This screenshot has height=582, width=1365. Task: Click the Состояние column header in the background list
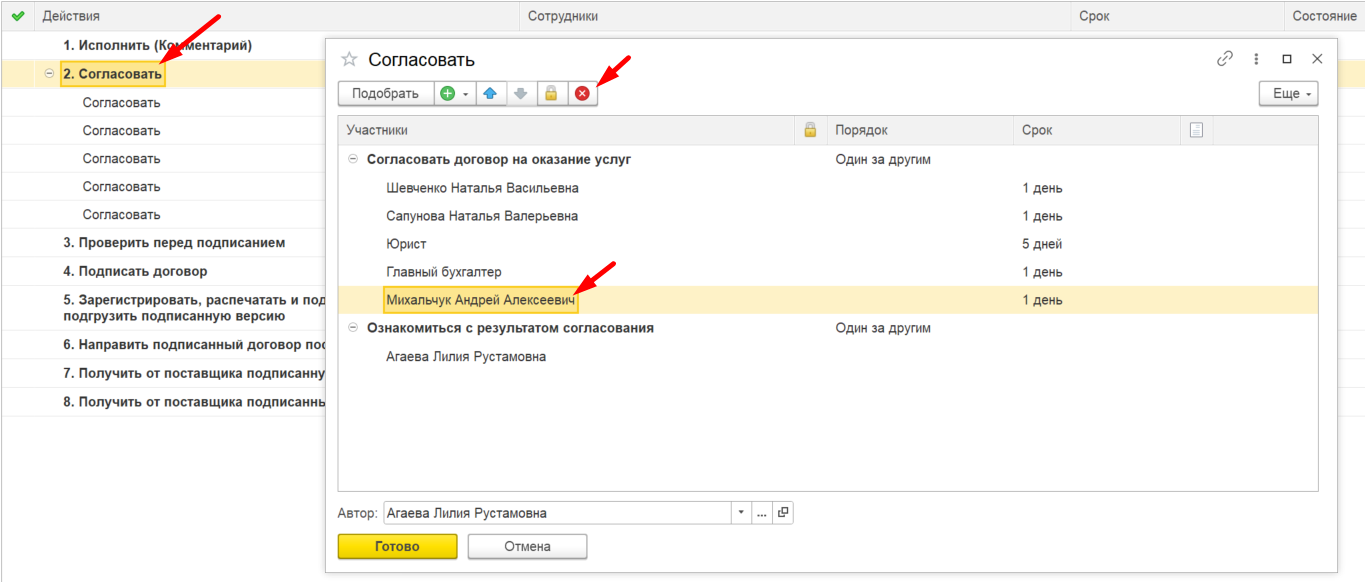tap(1324, 16)
